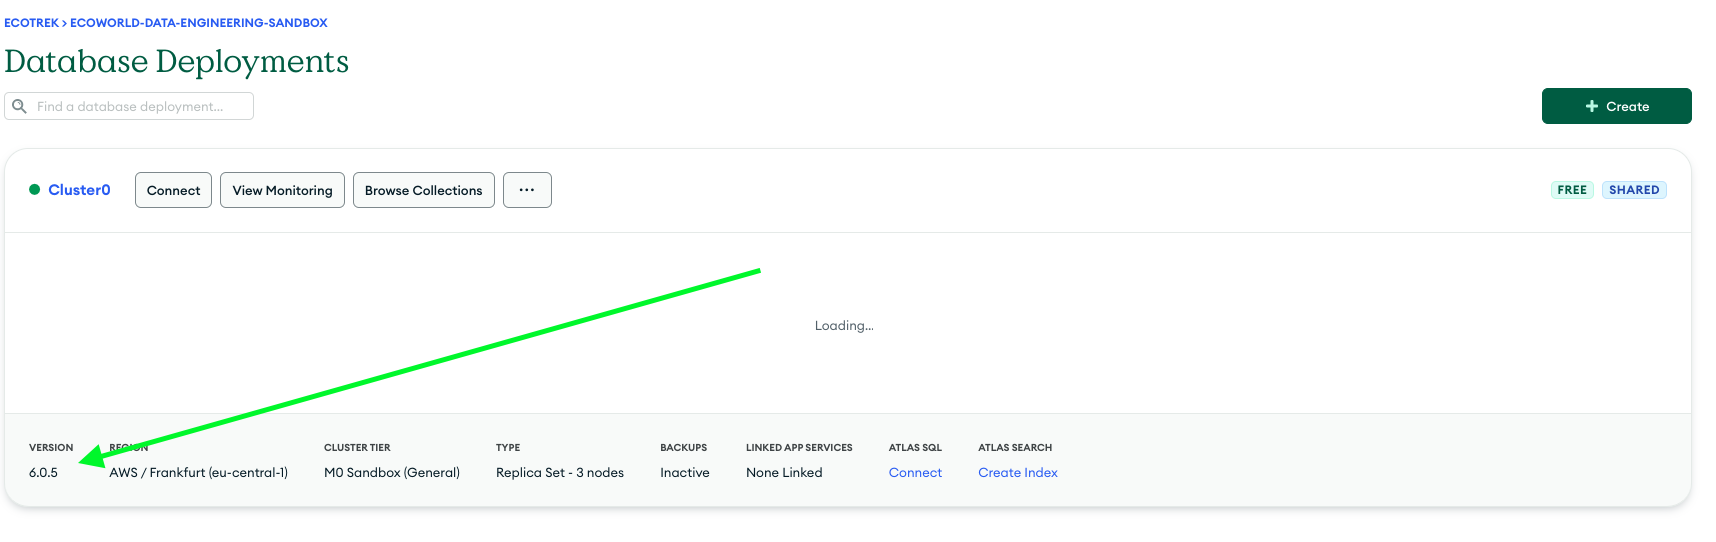This screenshot has height=542, width=1716.
Task: Click the plus icon on the Create button
Action: tap(1591, 106)
